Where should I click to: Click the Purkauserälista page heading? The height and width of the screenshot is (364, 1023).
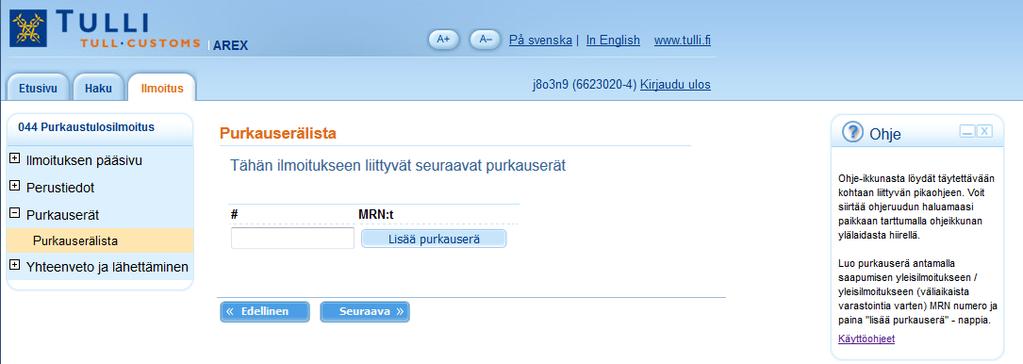click(278, 134)
